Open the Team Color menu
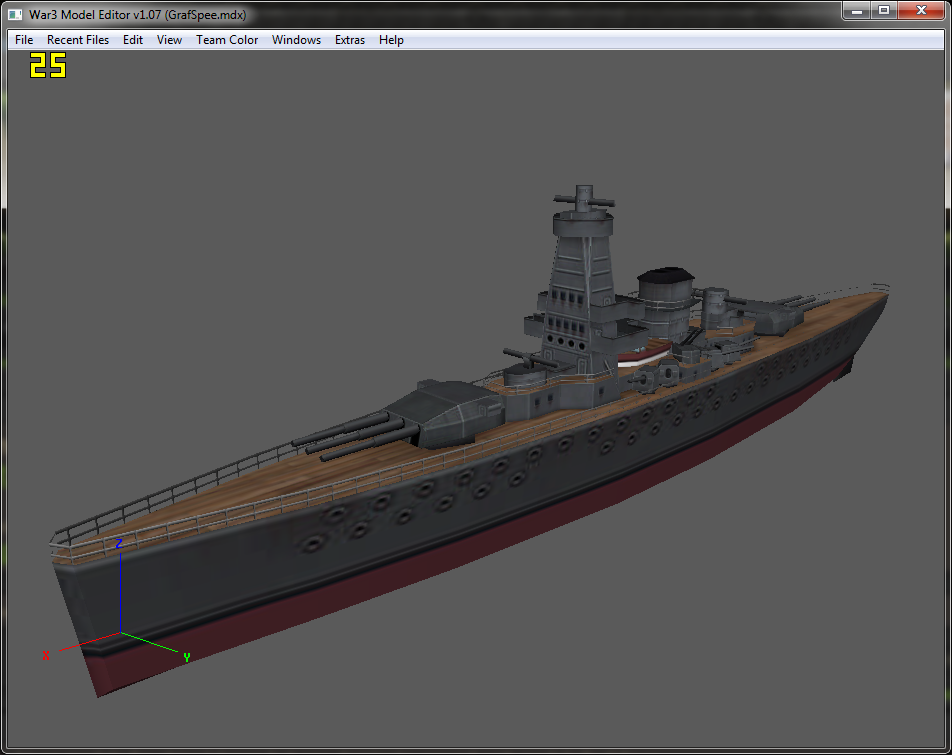The height and width of the screenshot is (755, 952). (226, 40)
